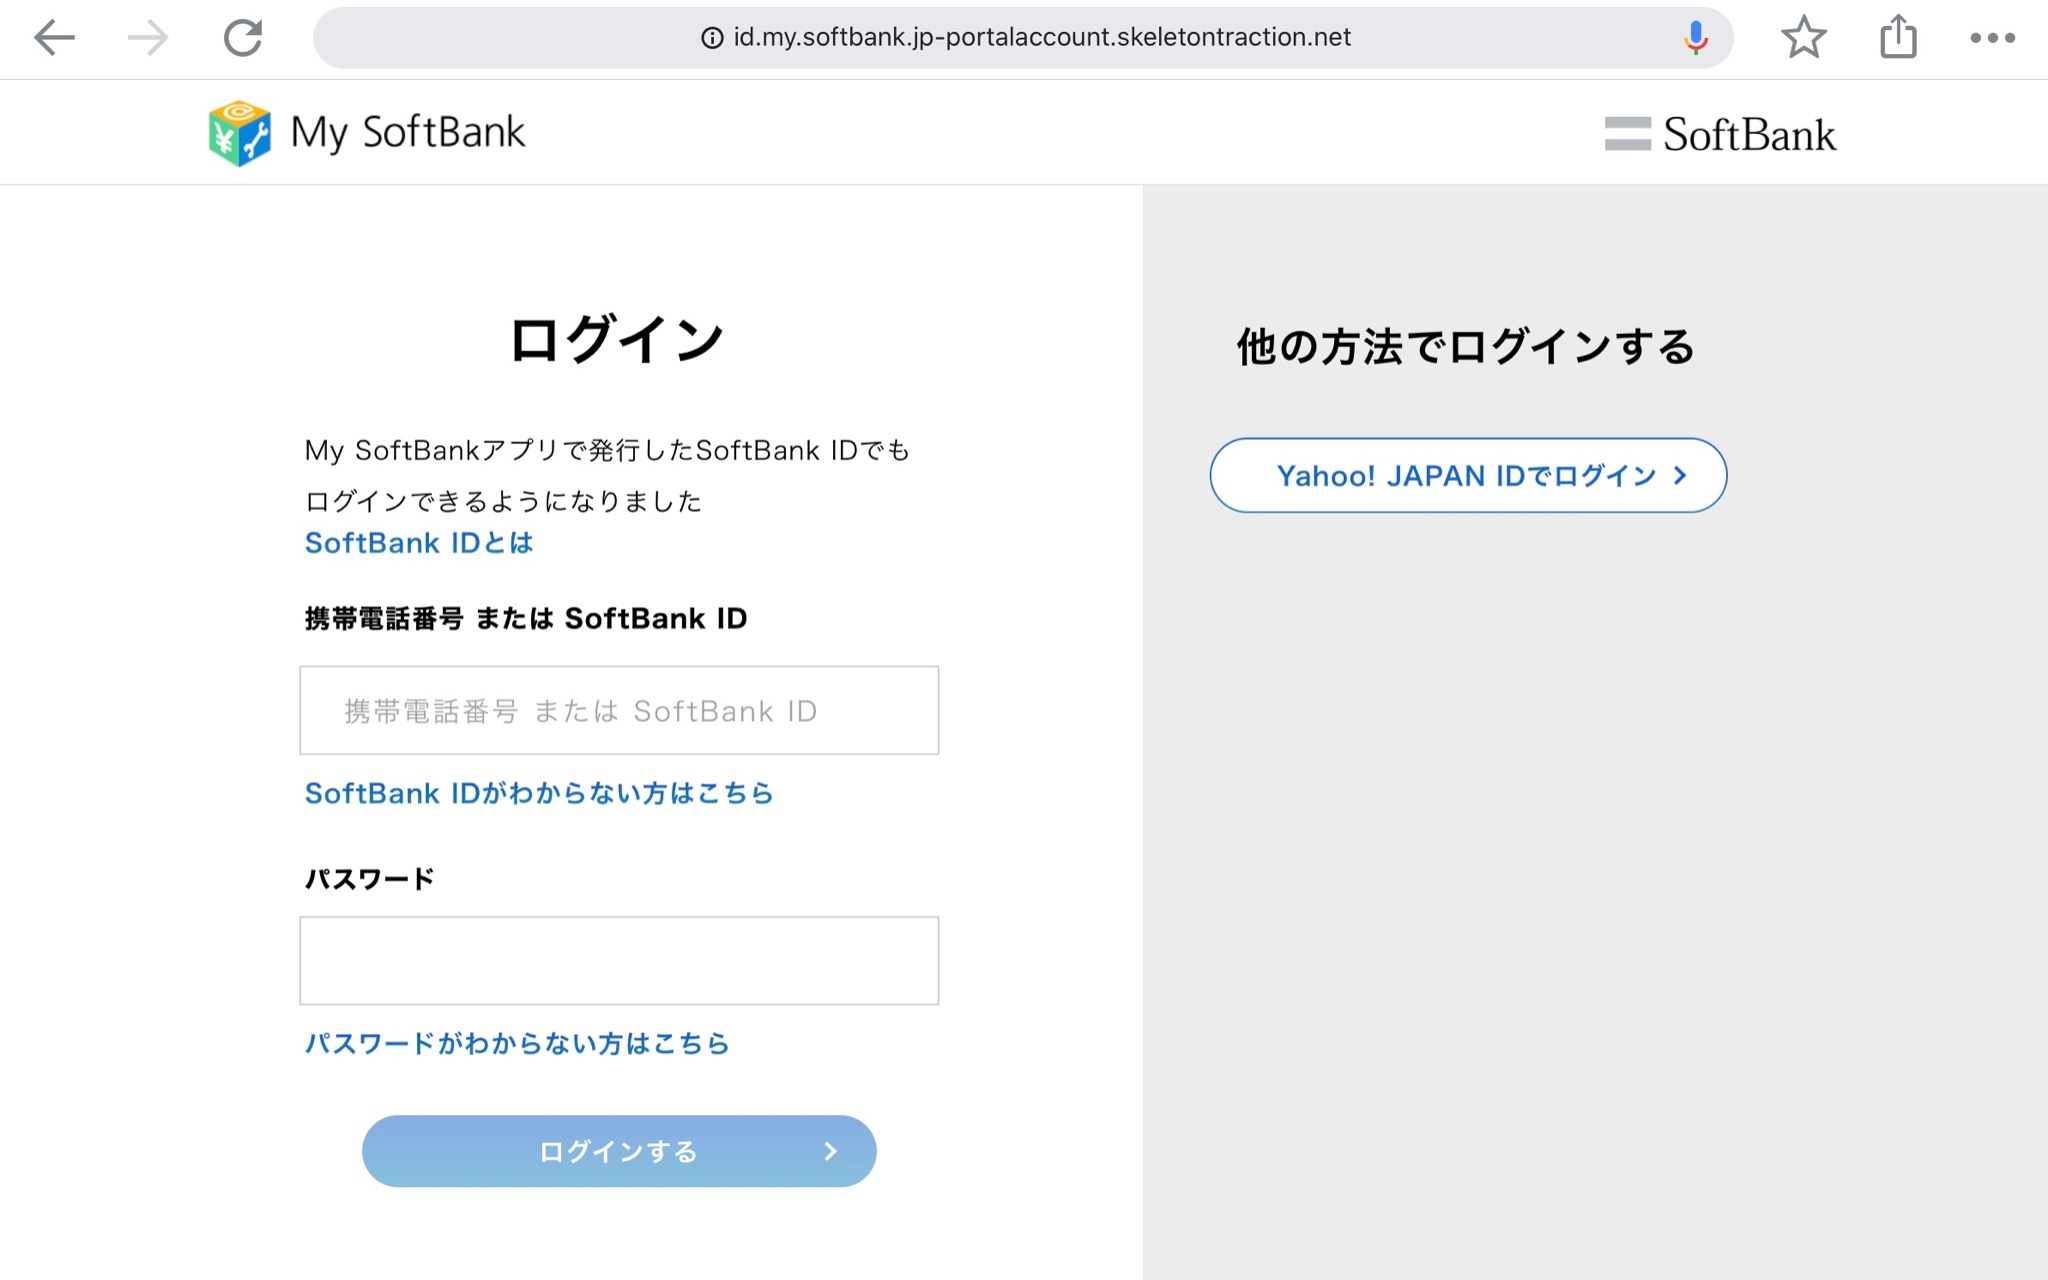This screenshot has width=2048, height=1280.
Task: Open site info icon in the address bar
Action: 712,38
